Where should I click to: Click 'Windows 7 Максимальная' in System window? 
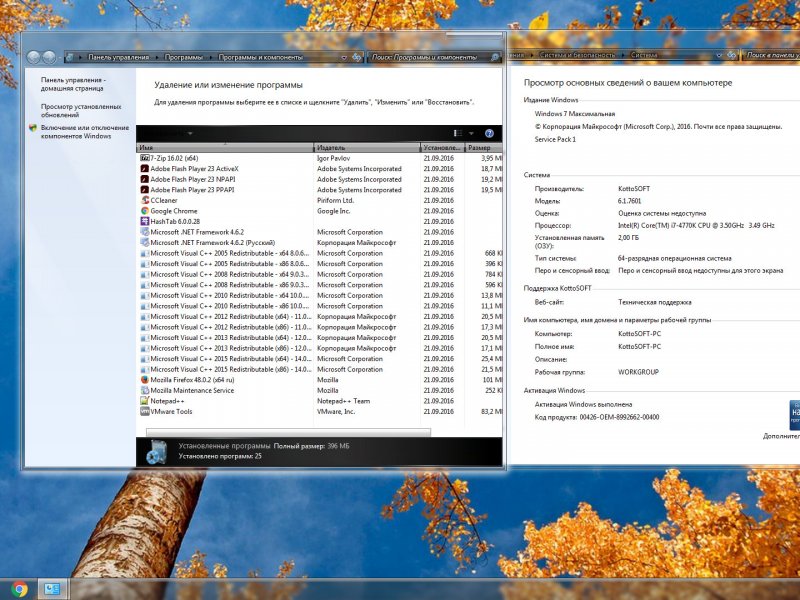[574, 114]
